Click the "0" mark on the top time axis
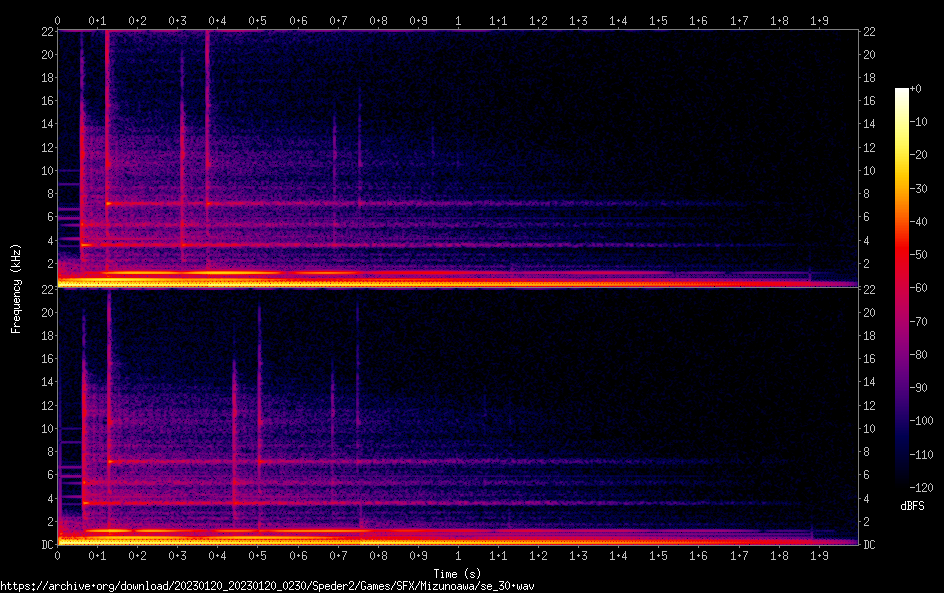 coord(58,20)
